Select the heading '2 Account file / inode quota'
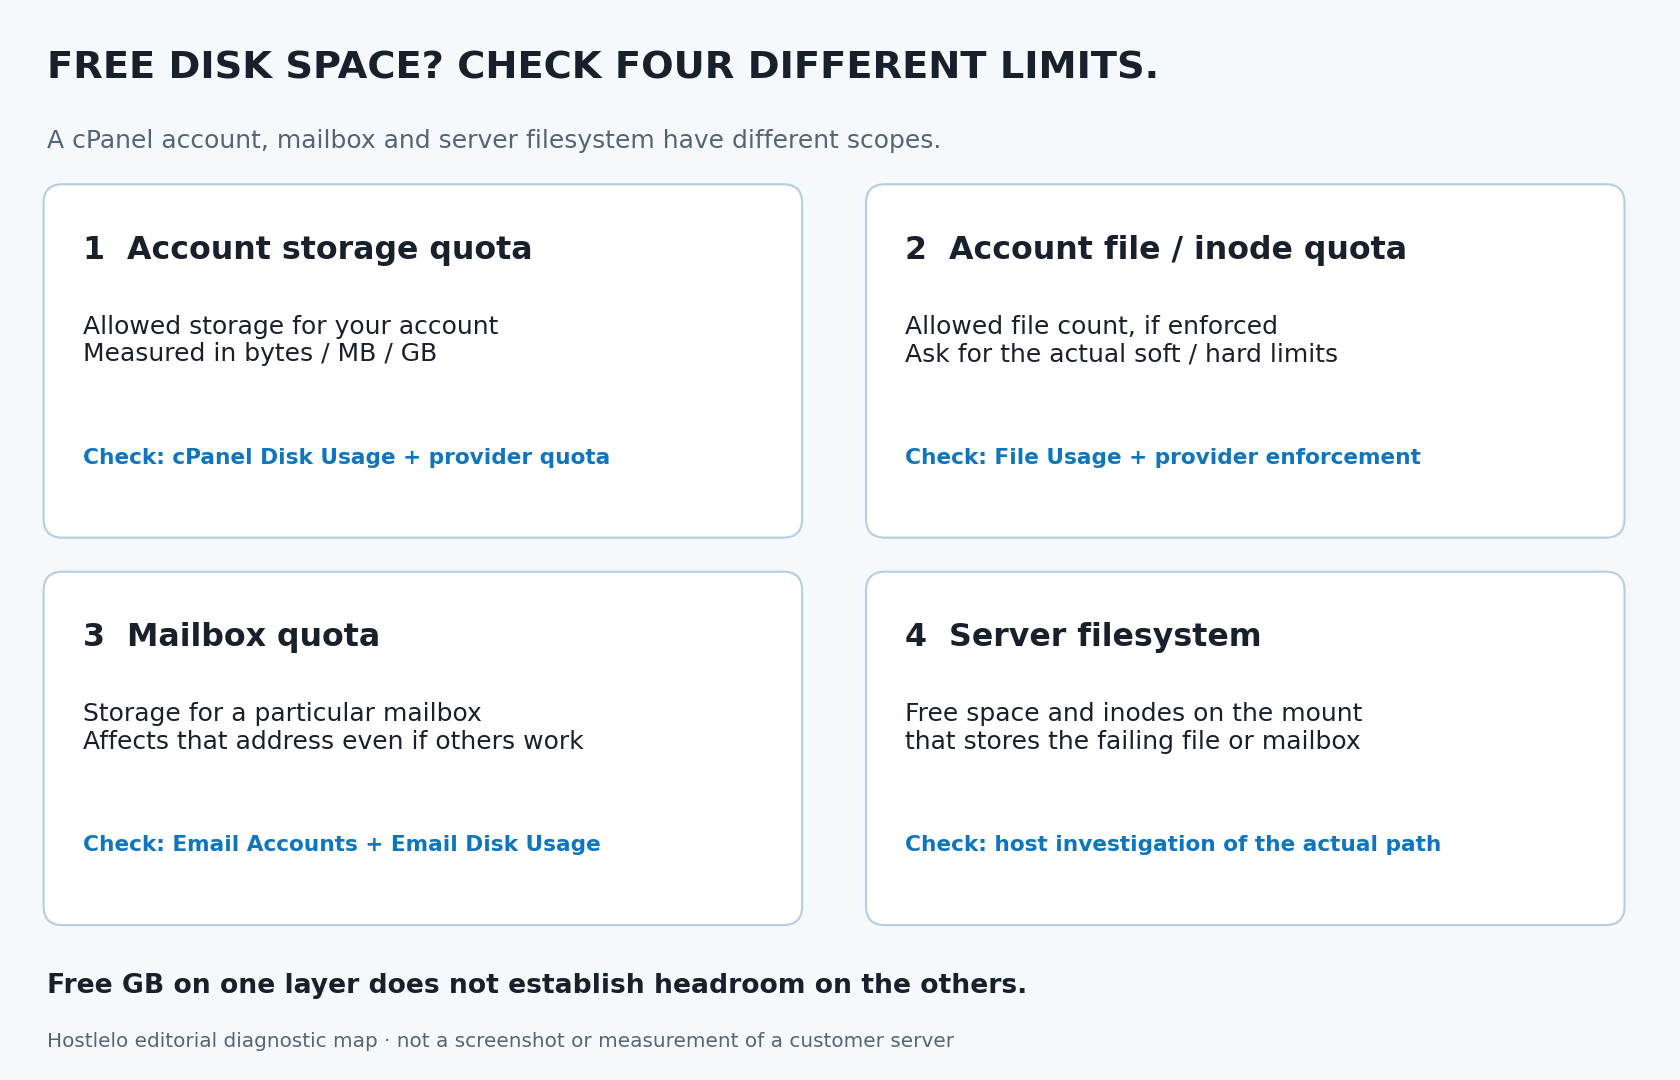 pos(1155,249)
